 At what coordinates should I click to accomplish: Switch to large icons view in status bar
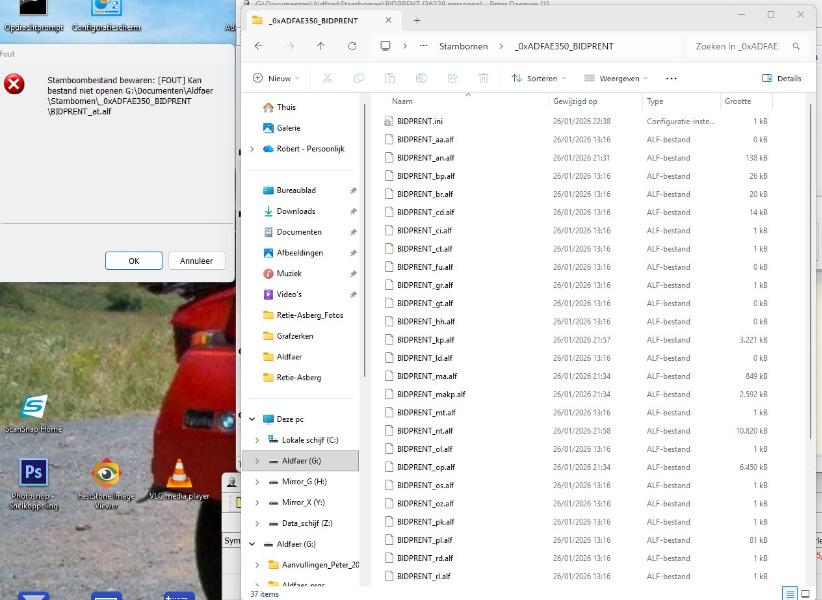point(807,593)
